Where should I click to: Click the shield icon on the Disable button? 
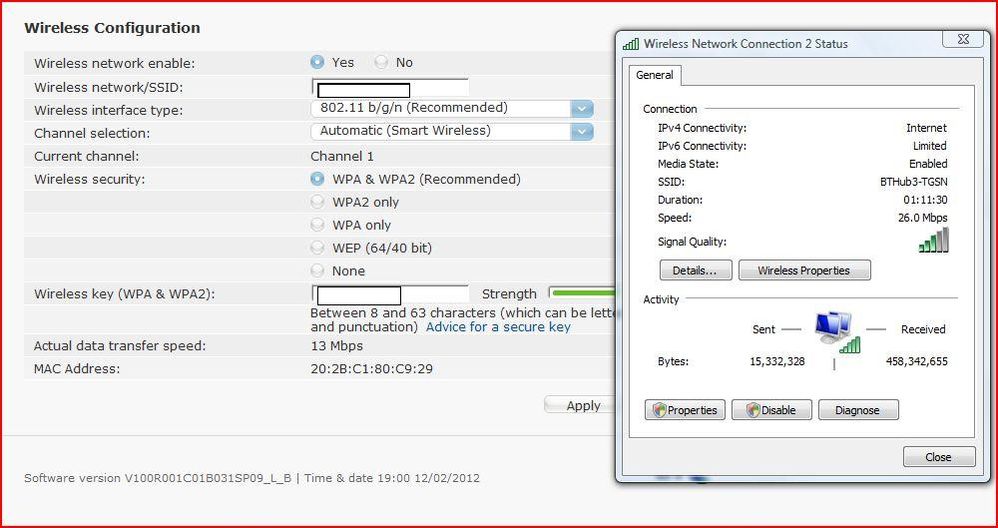pyautogui.click(x=754, y=410)
